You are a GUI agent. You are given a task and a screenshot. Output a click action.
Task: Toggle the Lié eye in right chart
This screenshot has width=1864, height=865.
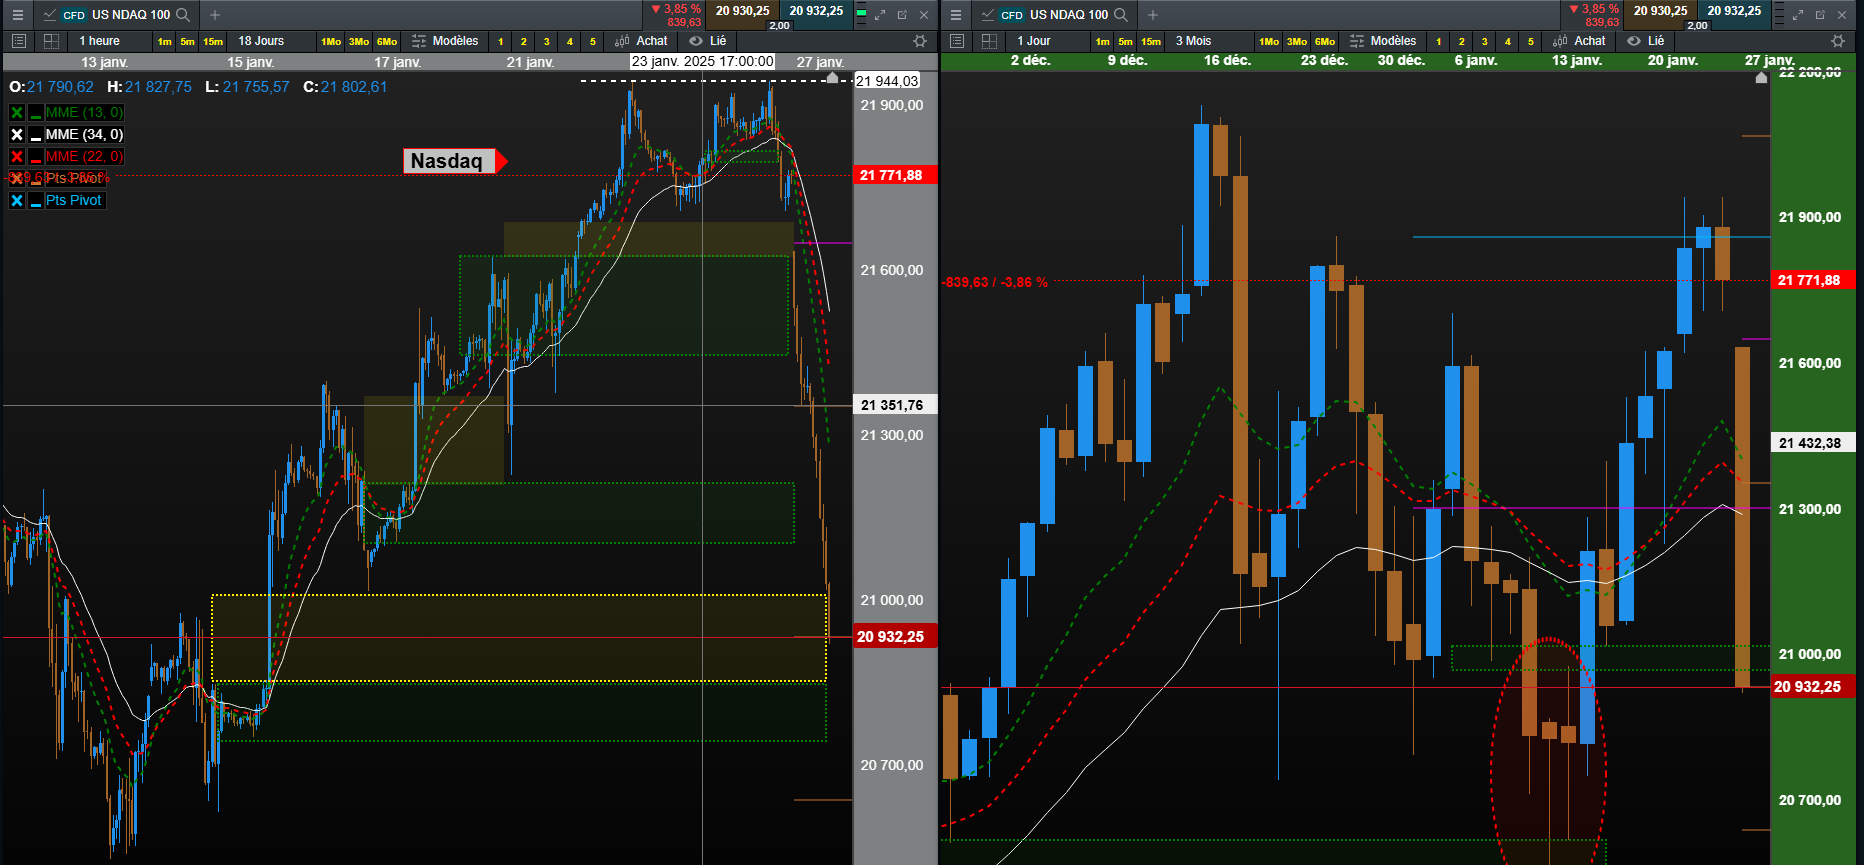[1634, 41]
